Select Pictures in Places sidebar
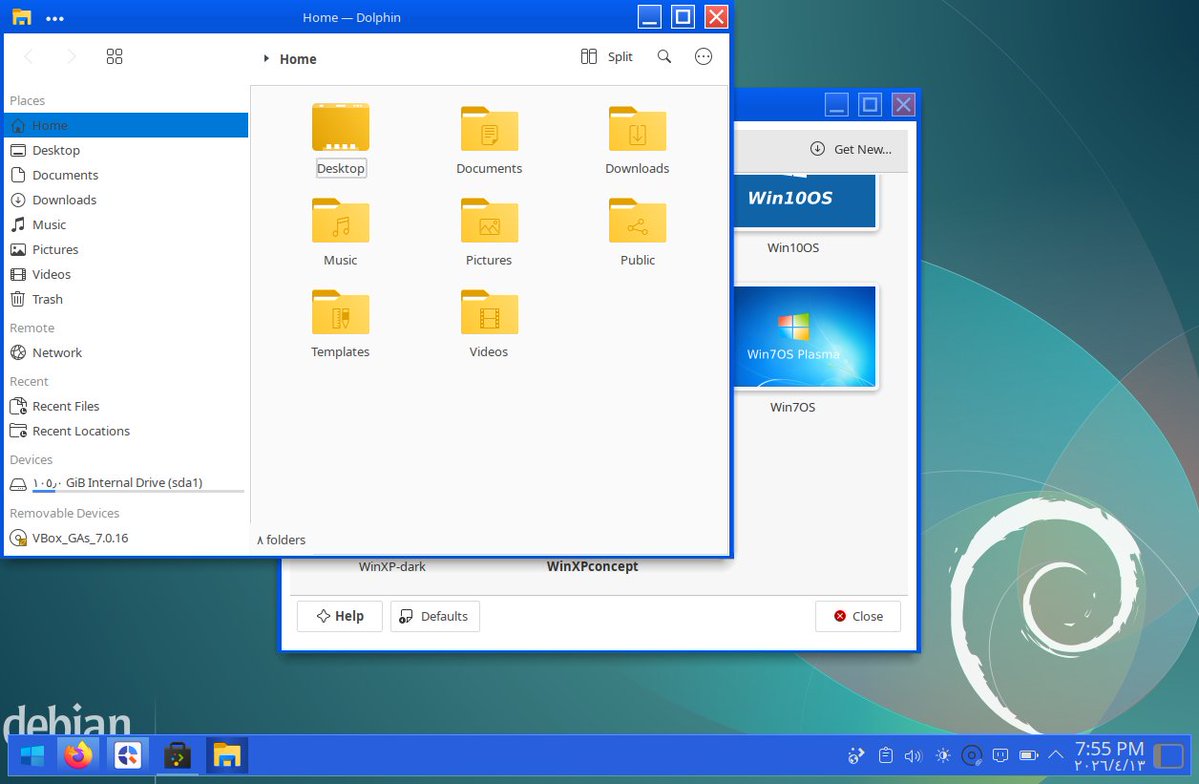This screenshot has width=1199, height=784. click(126, 249)
